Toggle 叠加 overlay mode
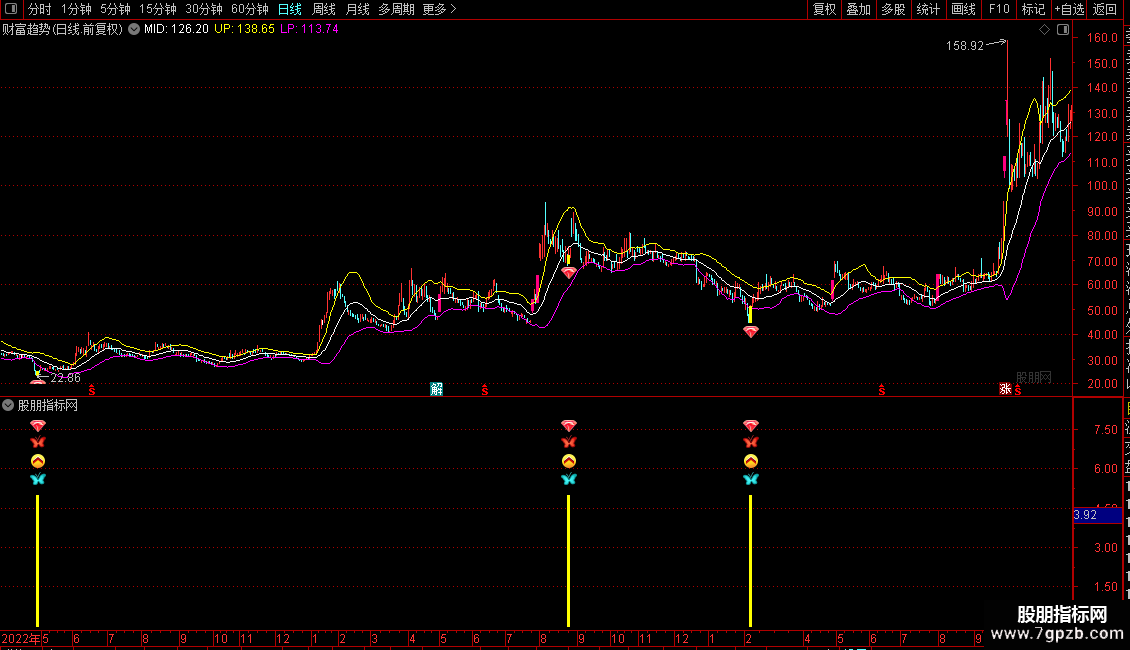1130x650 pixels. [858, 9]
